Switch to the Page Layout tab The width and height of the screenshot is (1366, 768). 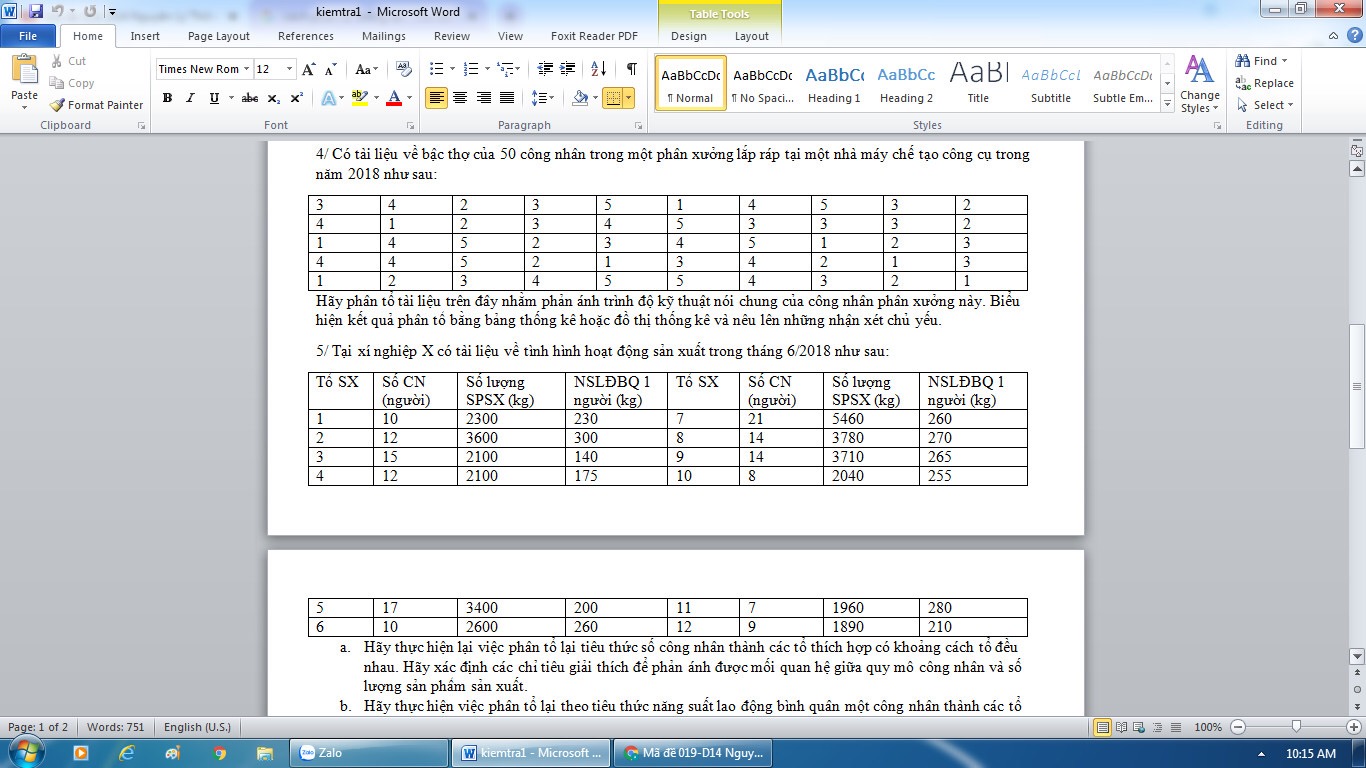click(219, 36)
